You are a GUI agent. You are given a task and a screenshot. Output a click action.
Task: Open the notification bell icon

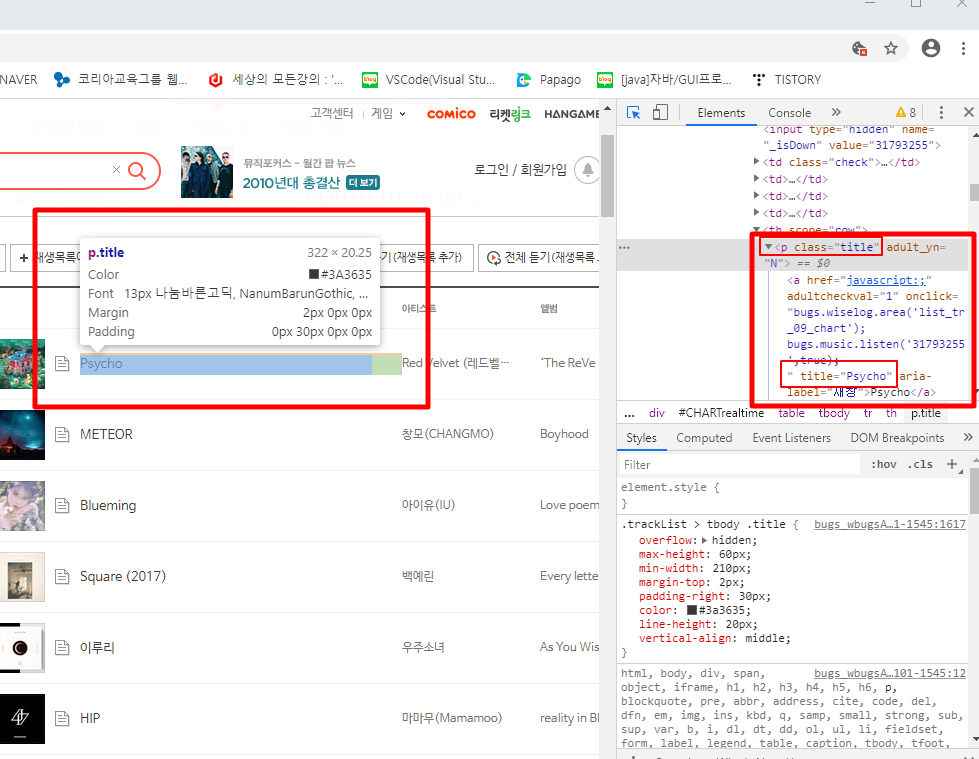(x=587, y=170)
